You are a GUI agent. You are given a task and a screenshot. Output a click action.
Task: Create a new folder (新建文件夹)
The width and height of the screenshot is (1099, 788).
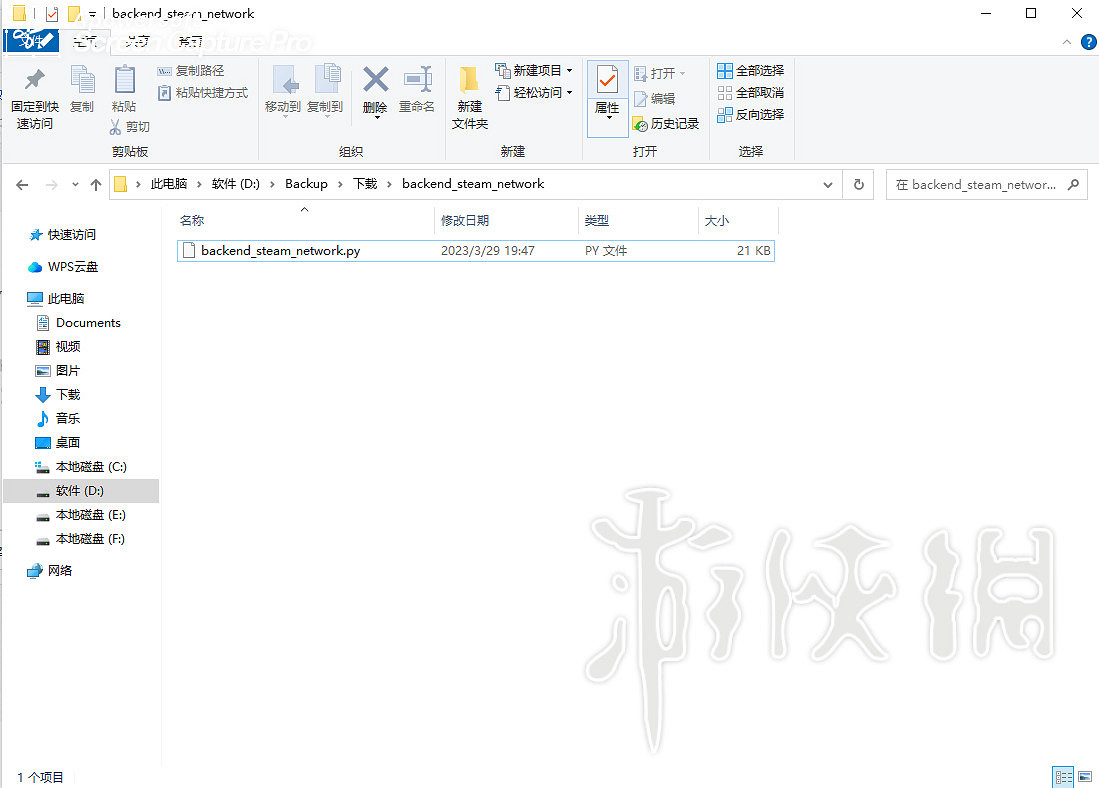[x=469, y=95]
